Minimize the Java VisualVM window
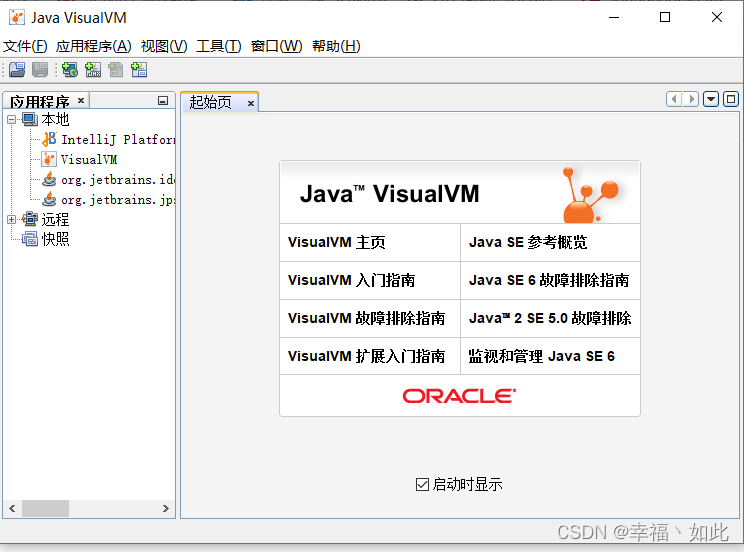 [614, 18]
